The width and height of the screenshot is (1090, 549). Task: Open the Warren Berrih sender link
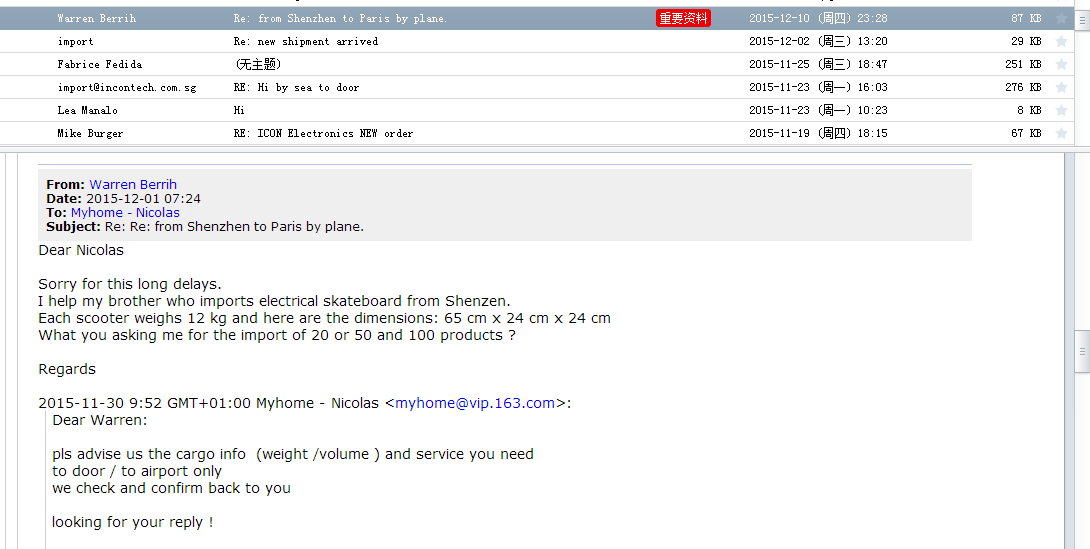click(x=133, y=184)
